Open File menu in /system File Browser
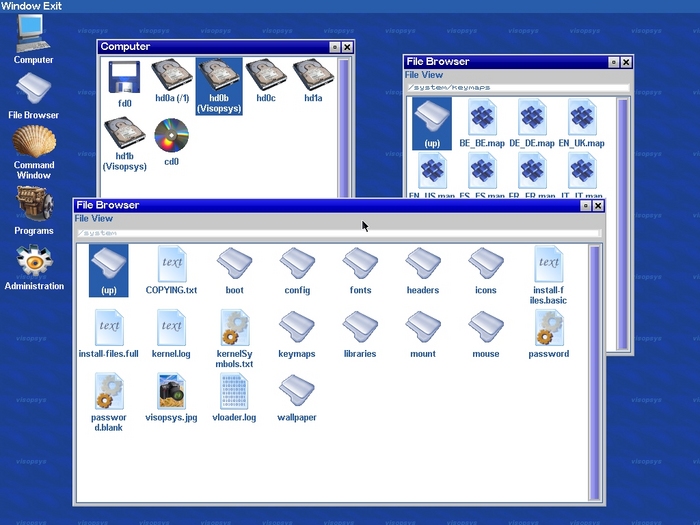This screenshot has width=700, height=525. click(82, 218)
